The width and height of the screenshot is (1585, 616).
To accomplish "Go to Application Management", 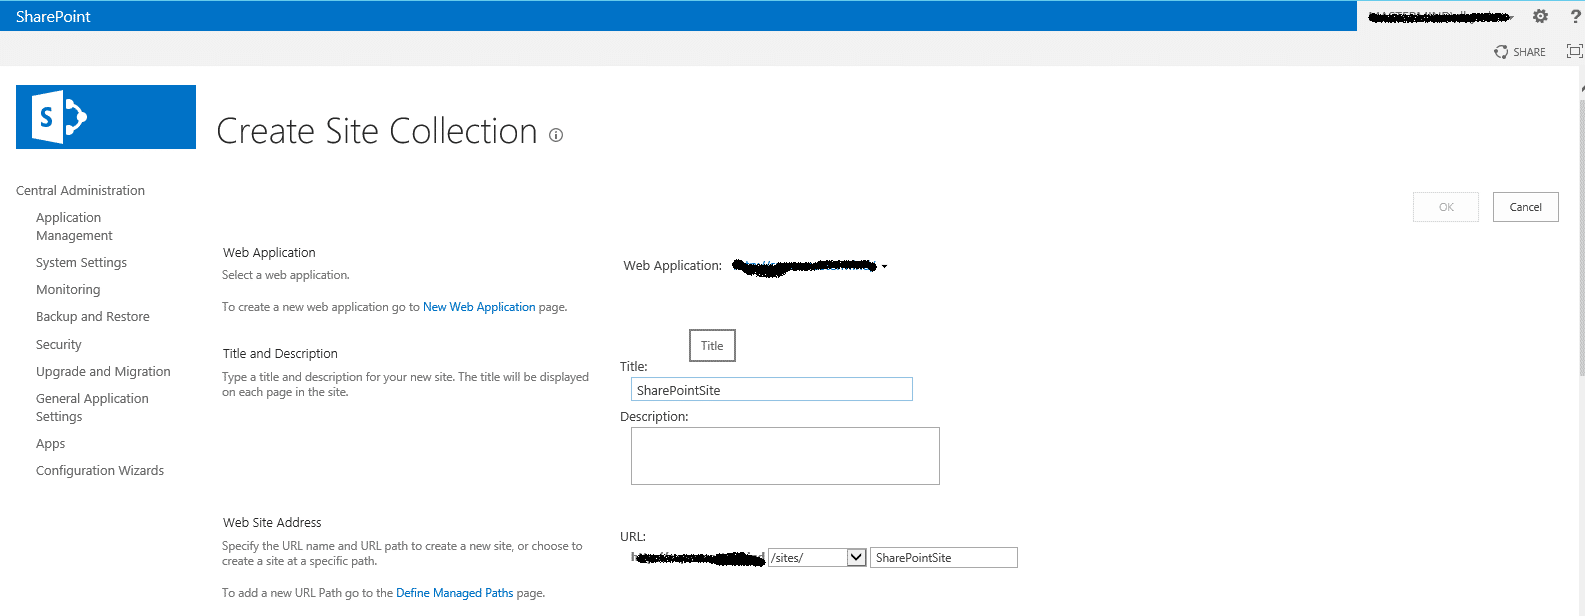I will pos(74,226).
